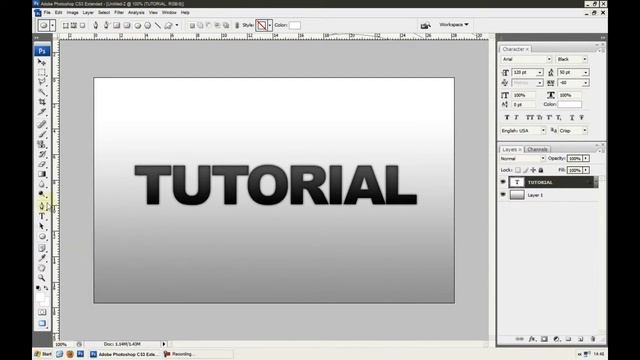Click the Quick Mask mode icon
The width and height of the screenshot is (640, 360).
42,312
